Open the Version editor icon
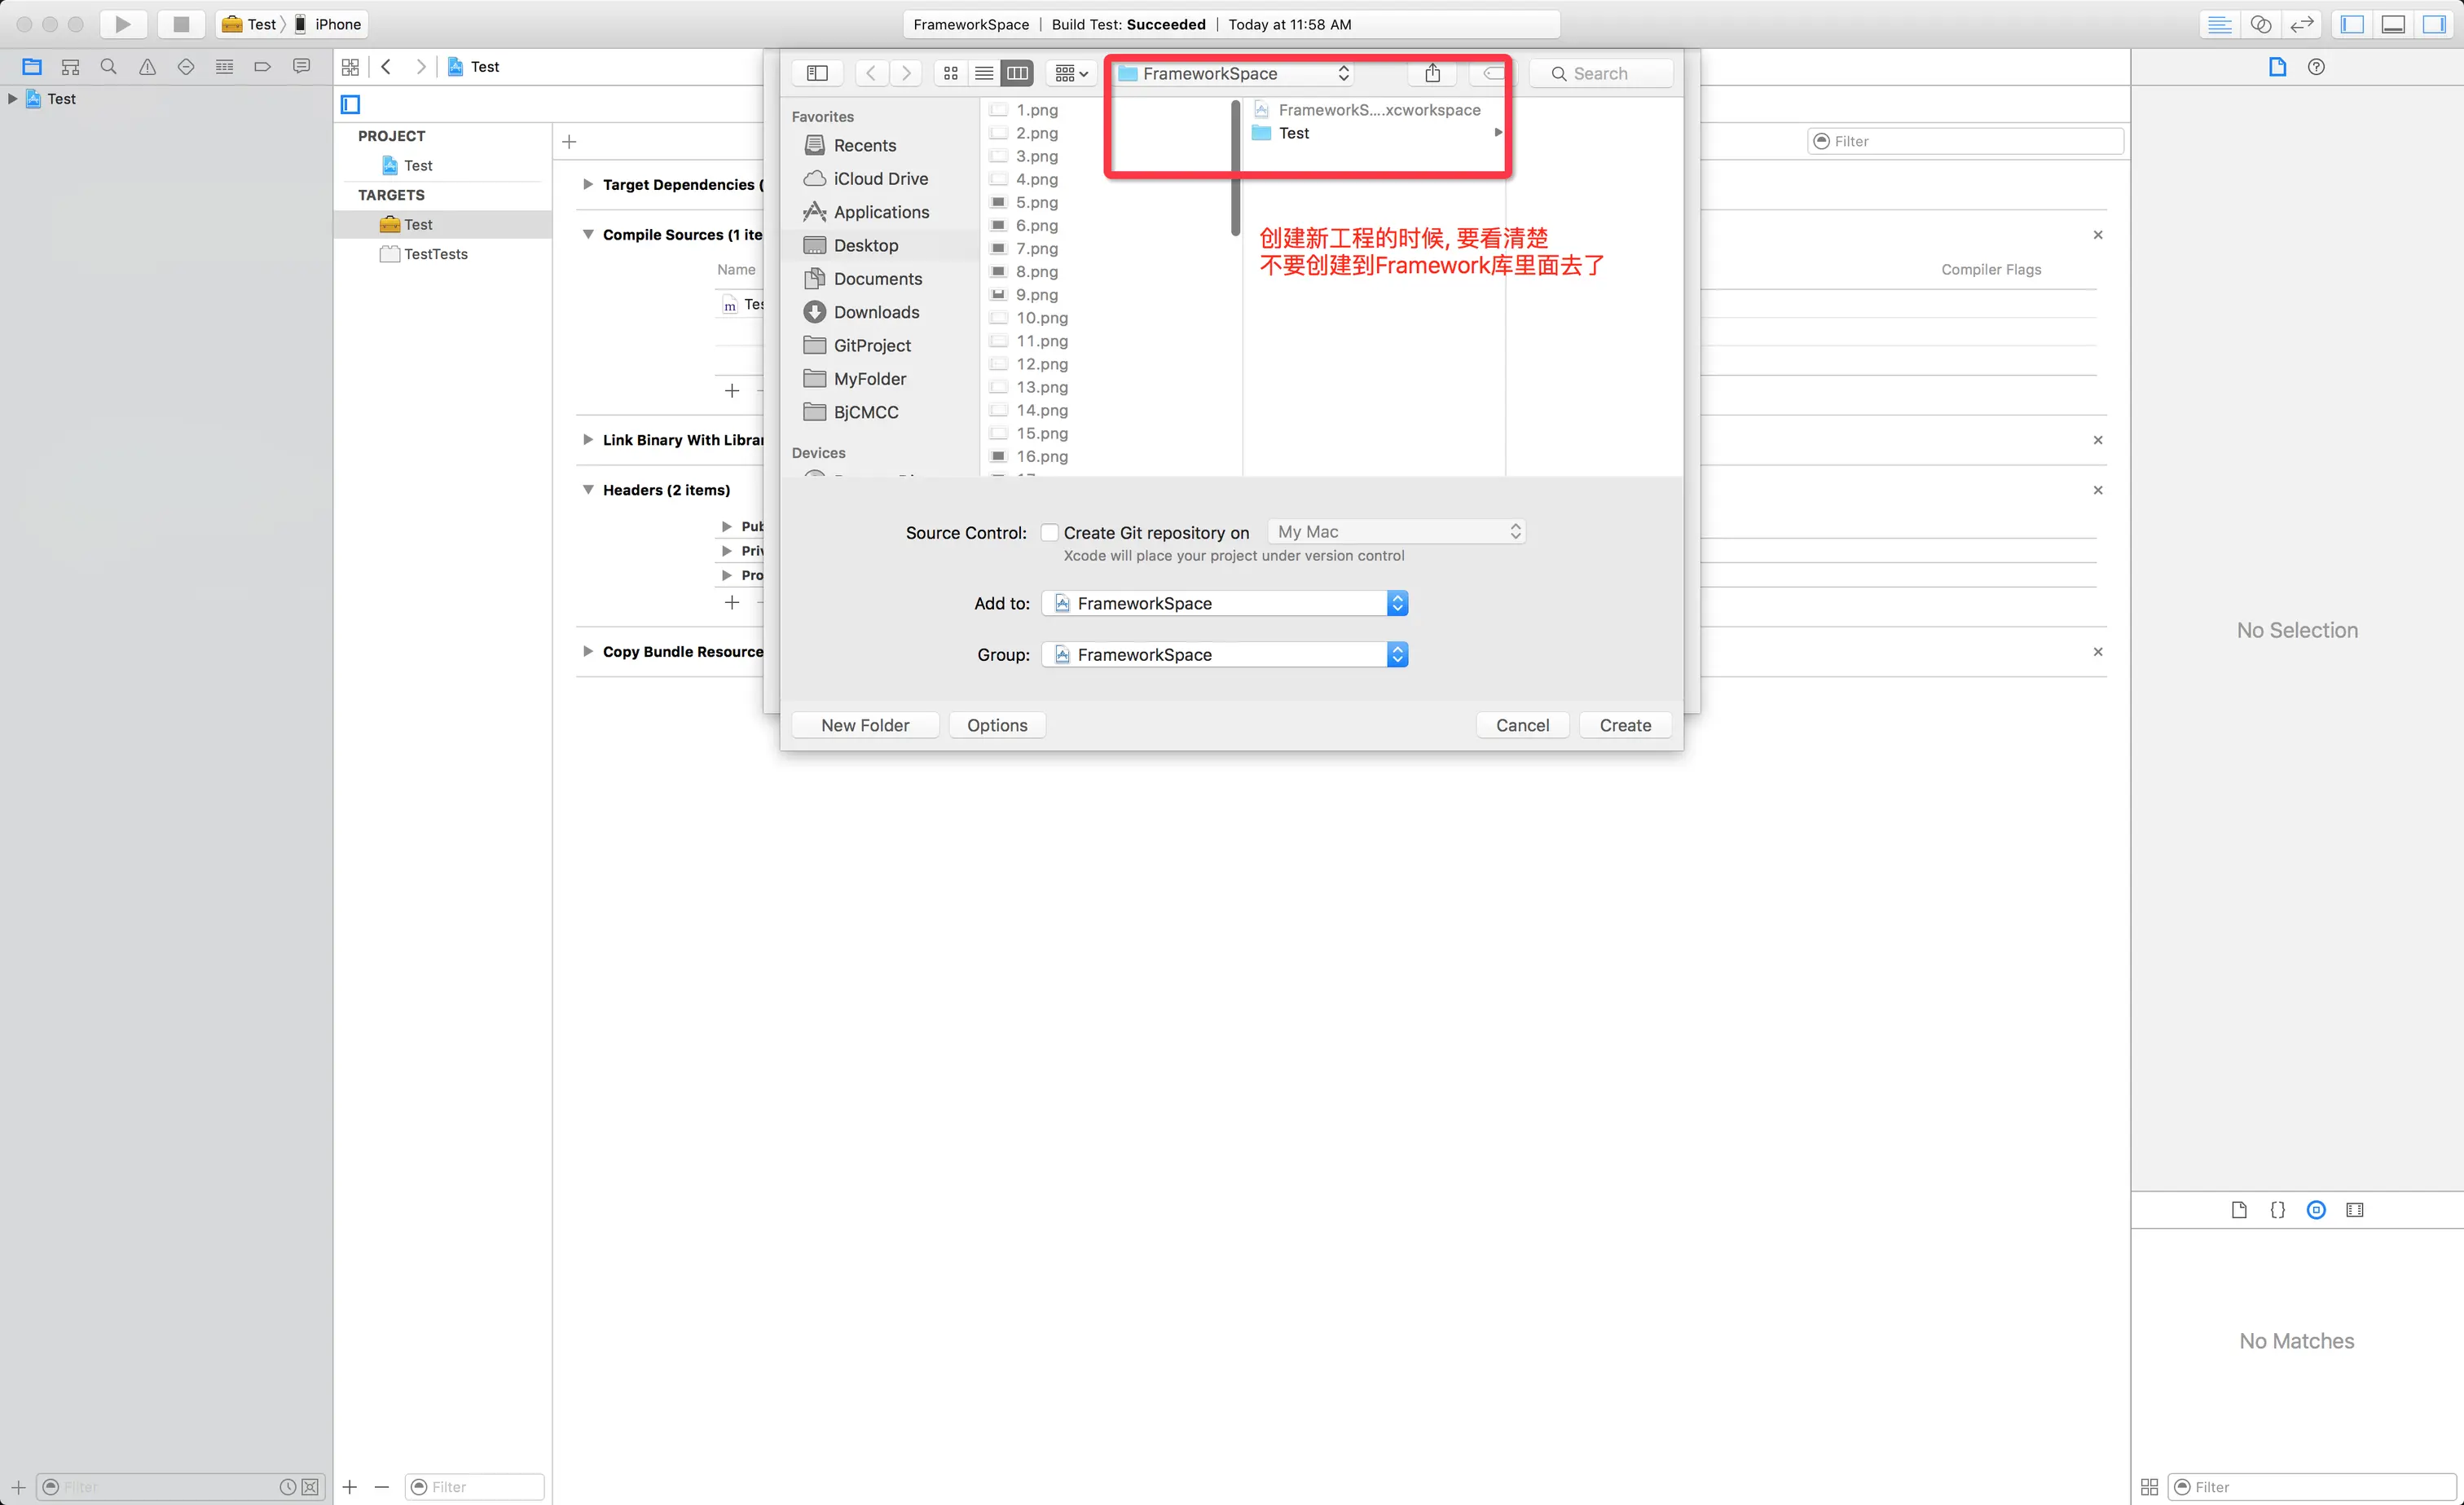Viewport: 2464px width, 1505px height. coord(2302,24)
